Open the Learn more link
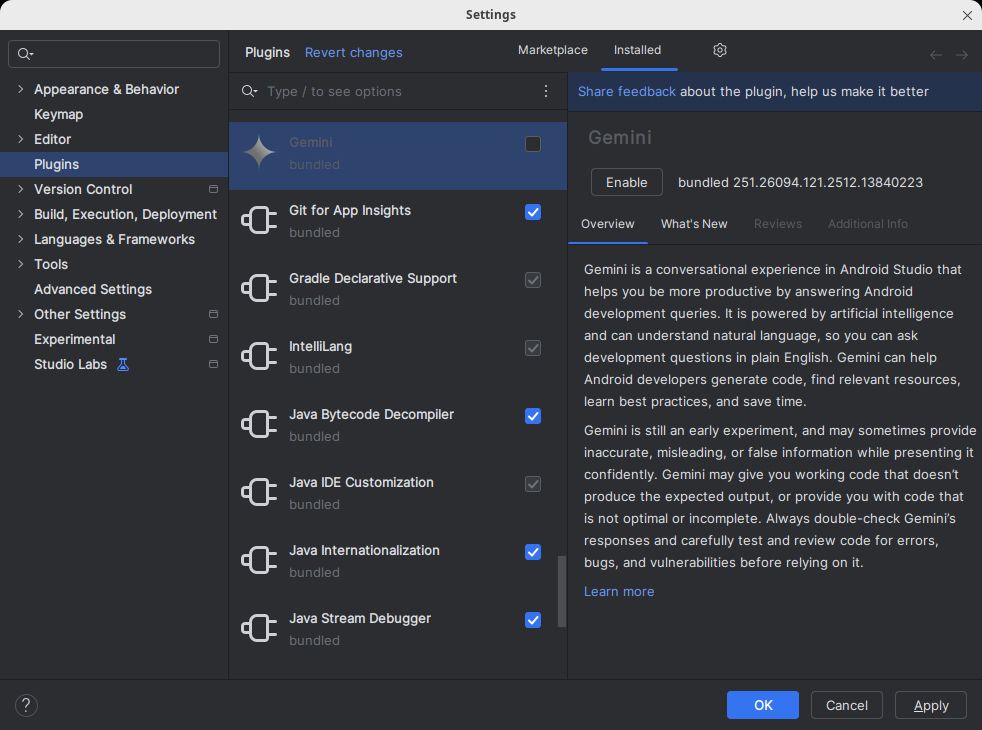The height and width of the screenshot is (730, 982). point(618,591)
